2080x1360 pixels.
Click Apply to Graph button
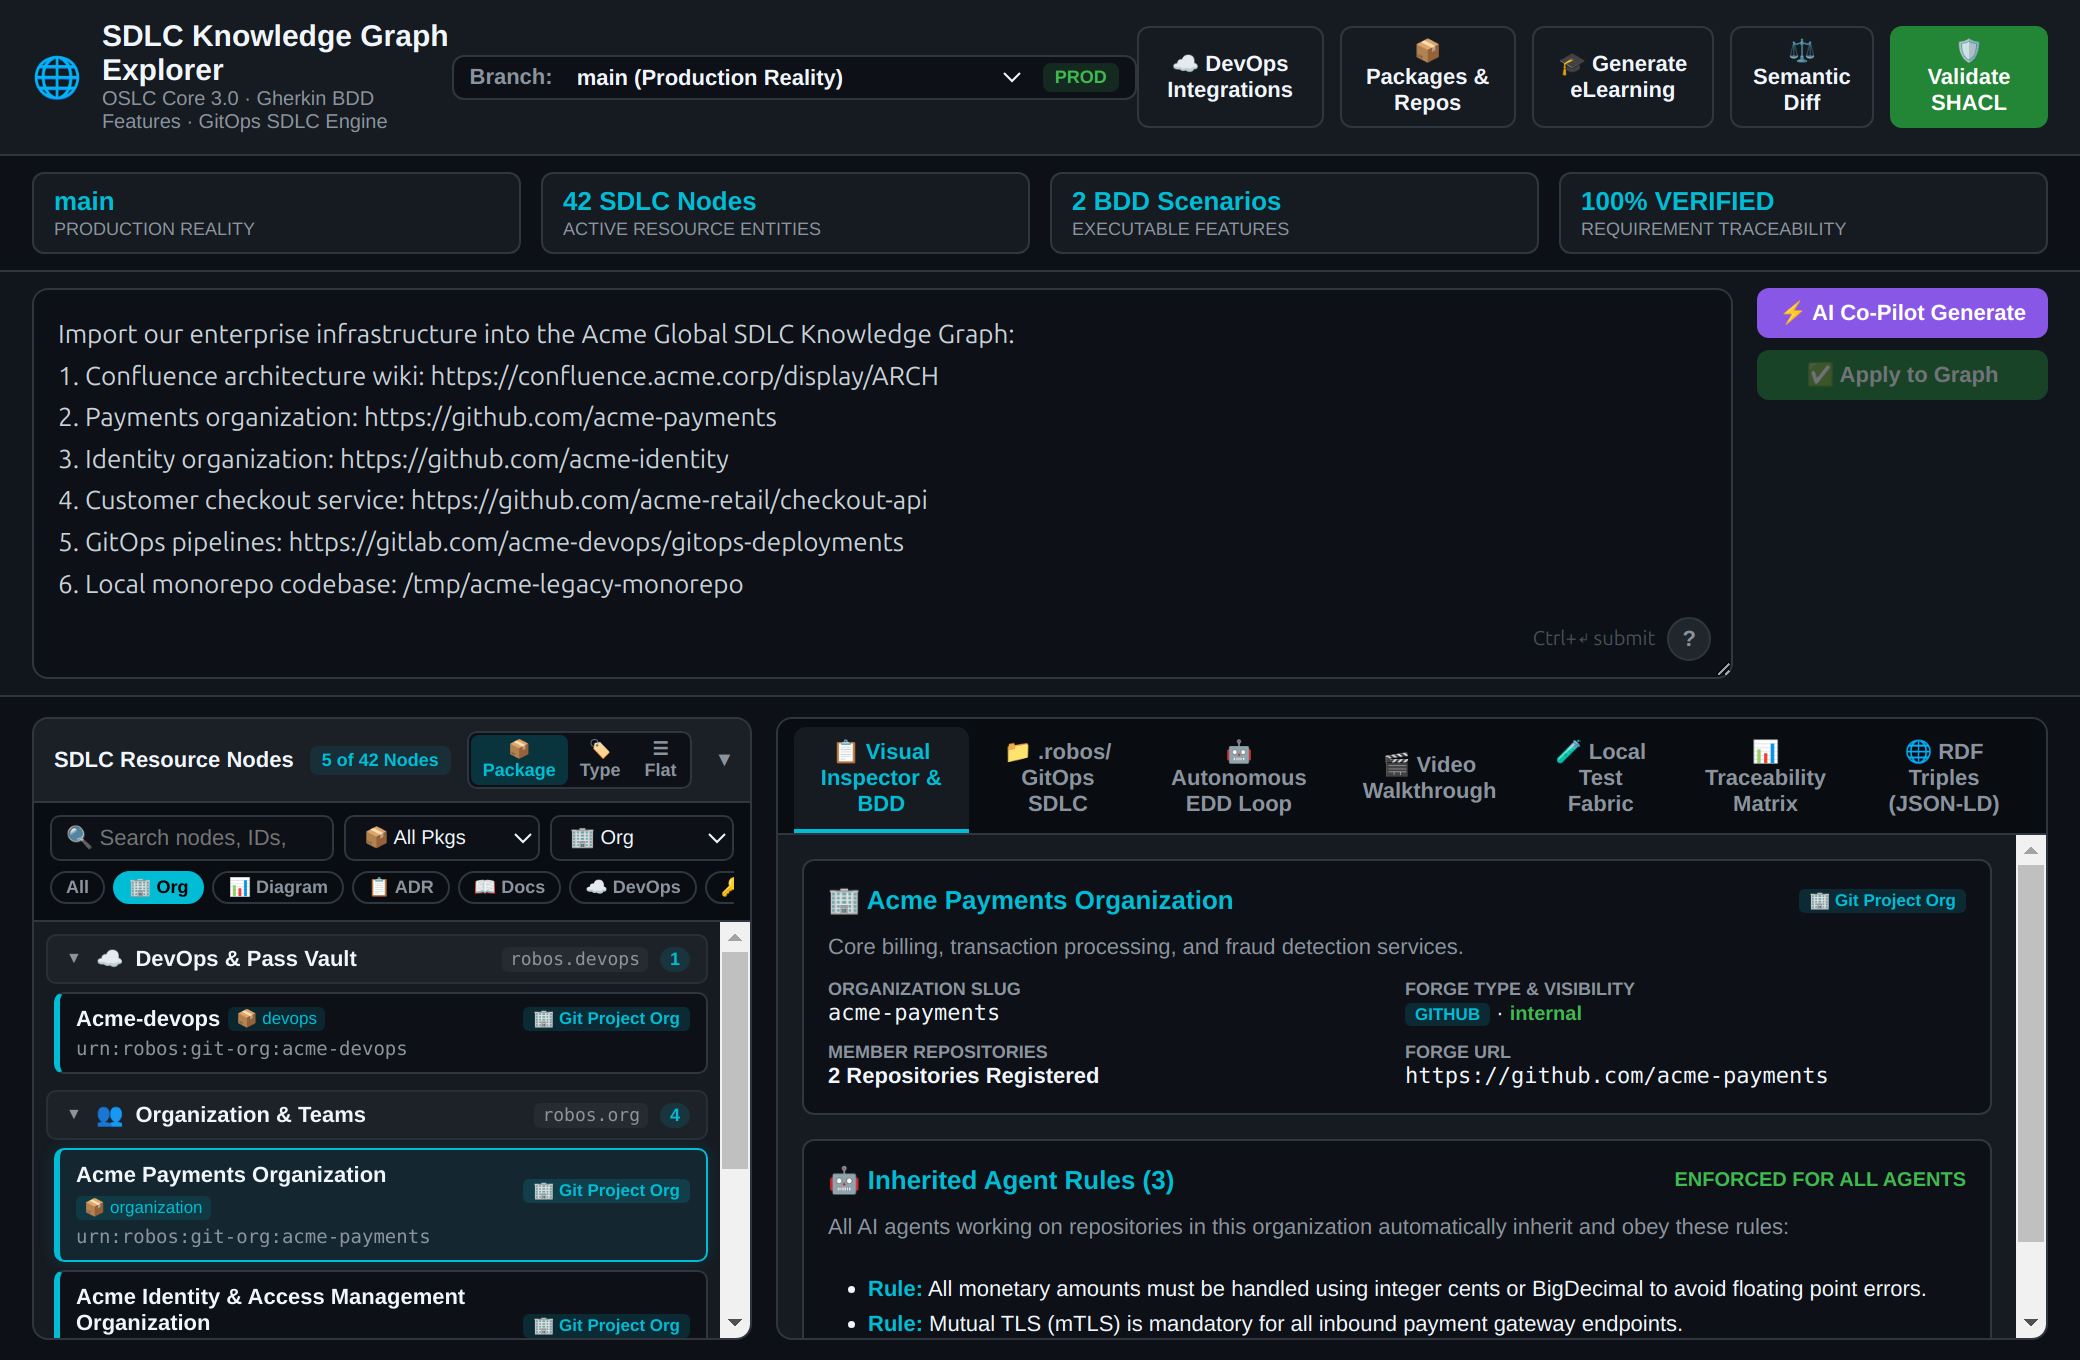click(x=1902, y=375)
